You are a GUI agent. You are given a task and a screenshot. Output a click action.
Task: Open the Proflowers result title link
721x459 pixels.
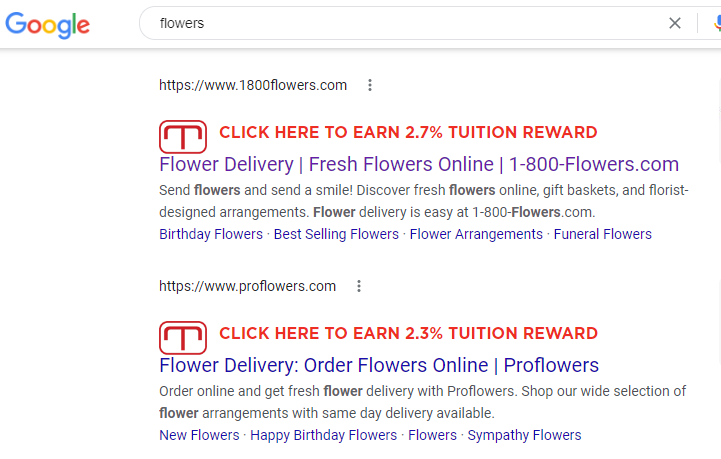click(379, 365)
